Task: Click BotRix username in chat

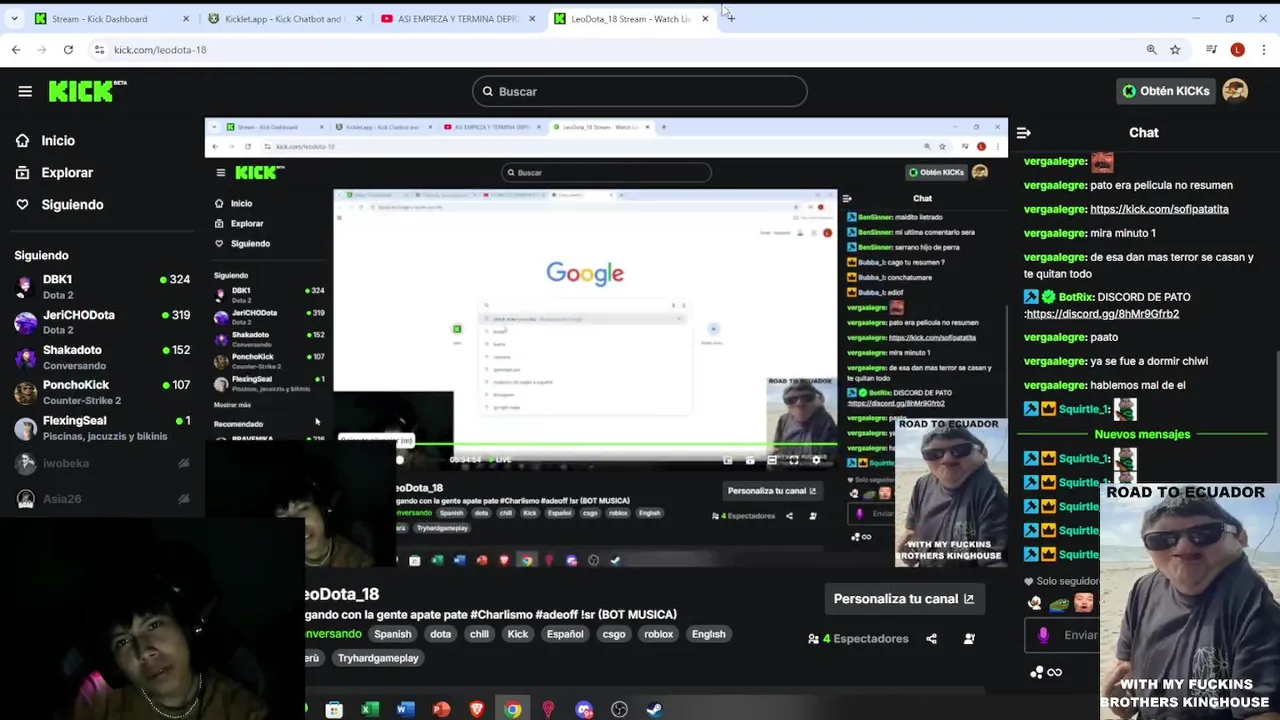Action: coord(1075,297)
